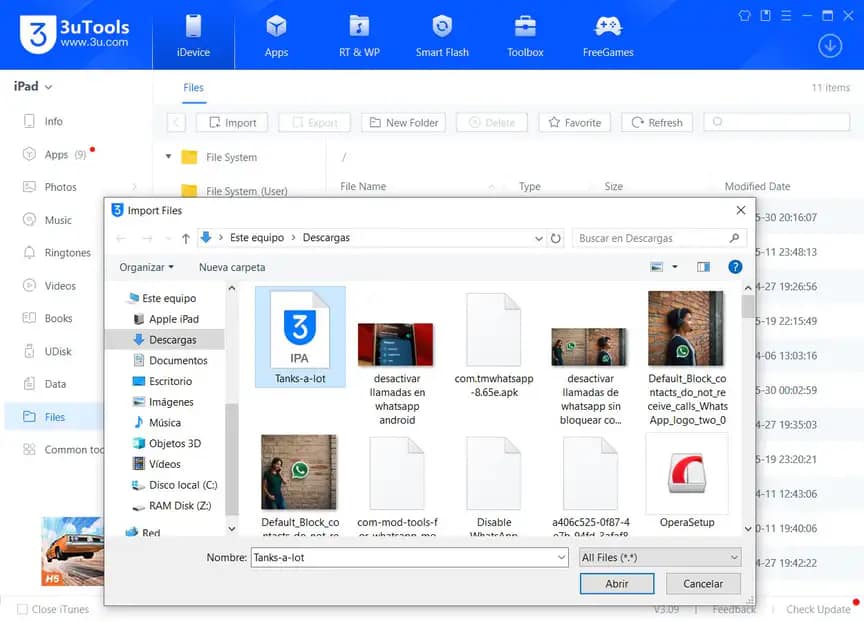
Task: Expand the Organizar menu
Action: pyautogui.click(x=146, y=267)
